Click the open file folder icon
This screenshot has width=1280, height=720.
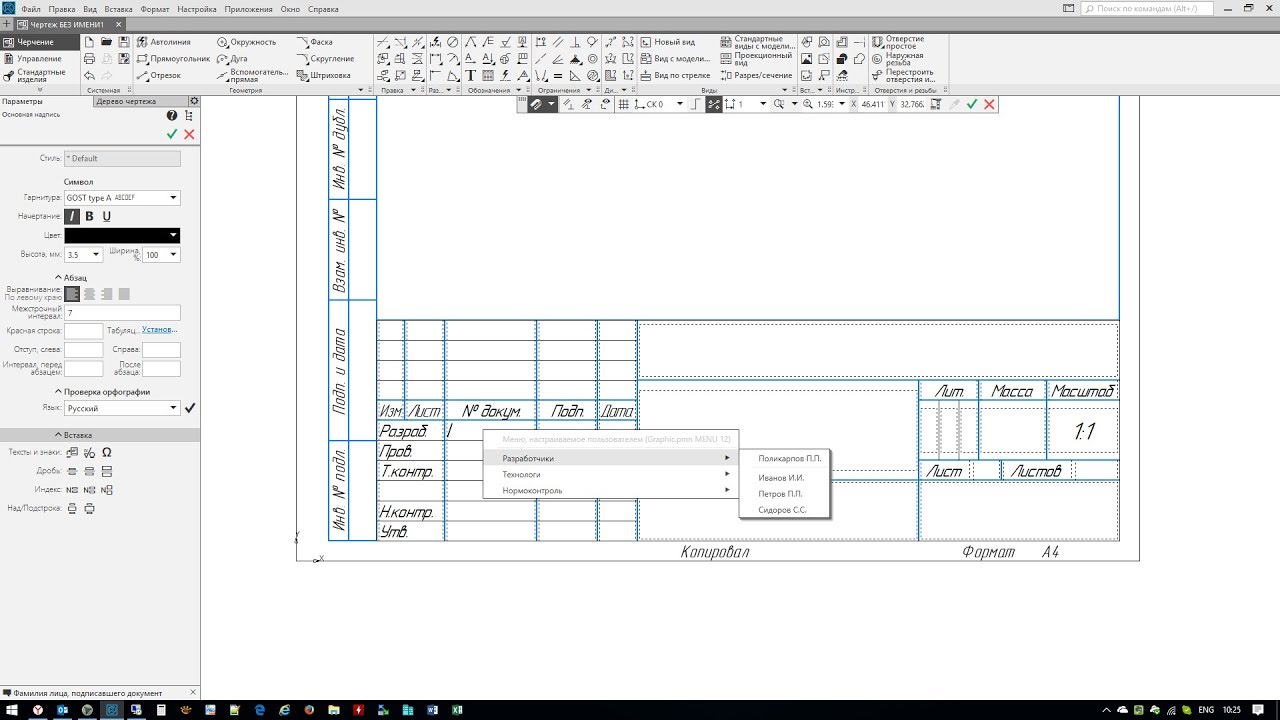(x=107, y=42)
